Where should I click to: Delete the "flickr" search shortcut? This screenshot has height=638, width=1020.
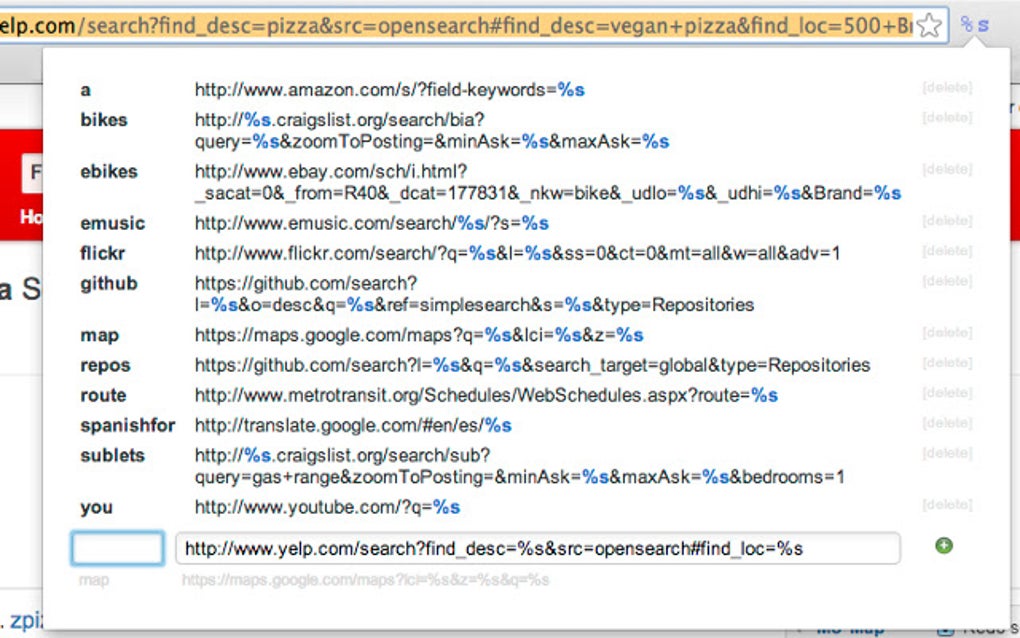946,252
